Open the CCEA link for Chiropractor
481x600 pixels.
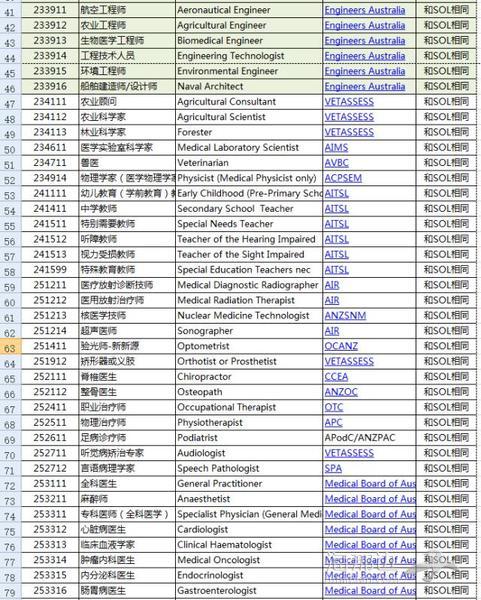[336, 377]
